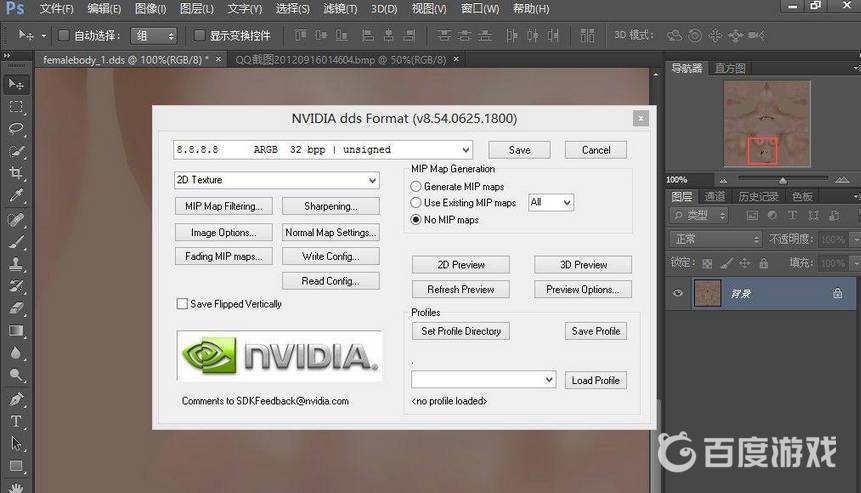Switch to the 直方图 panel tab

pyautogui.click(x=730, y=68)
